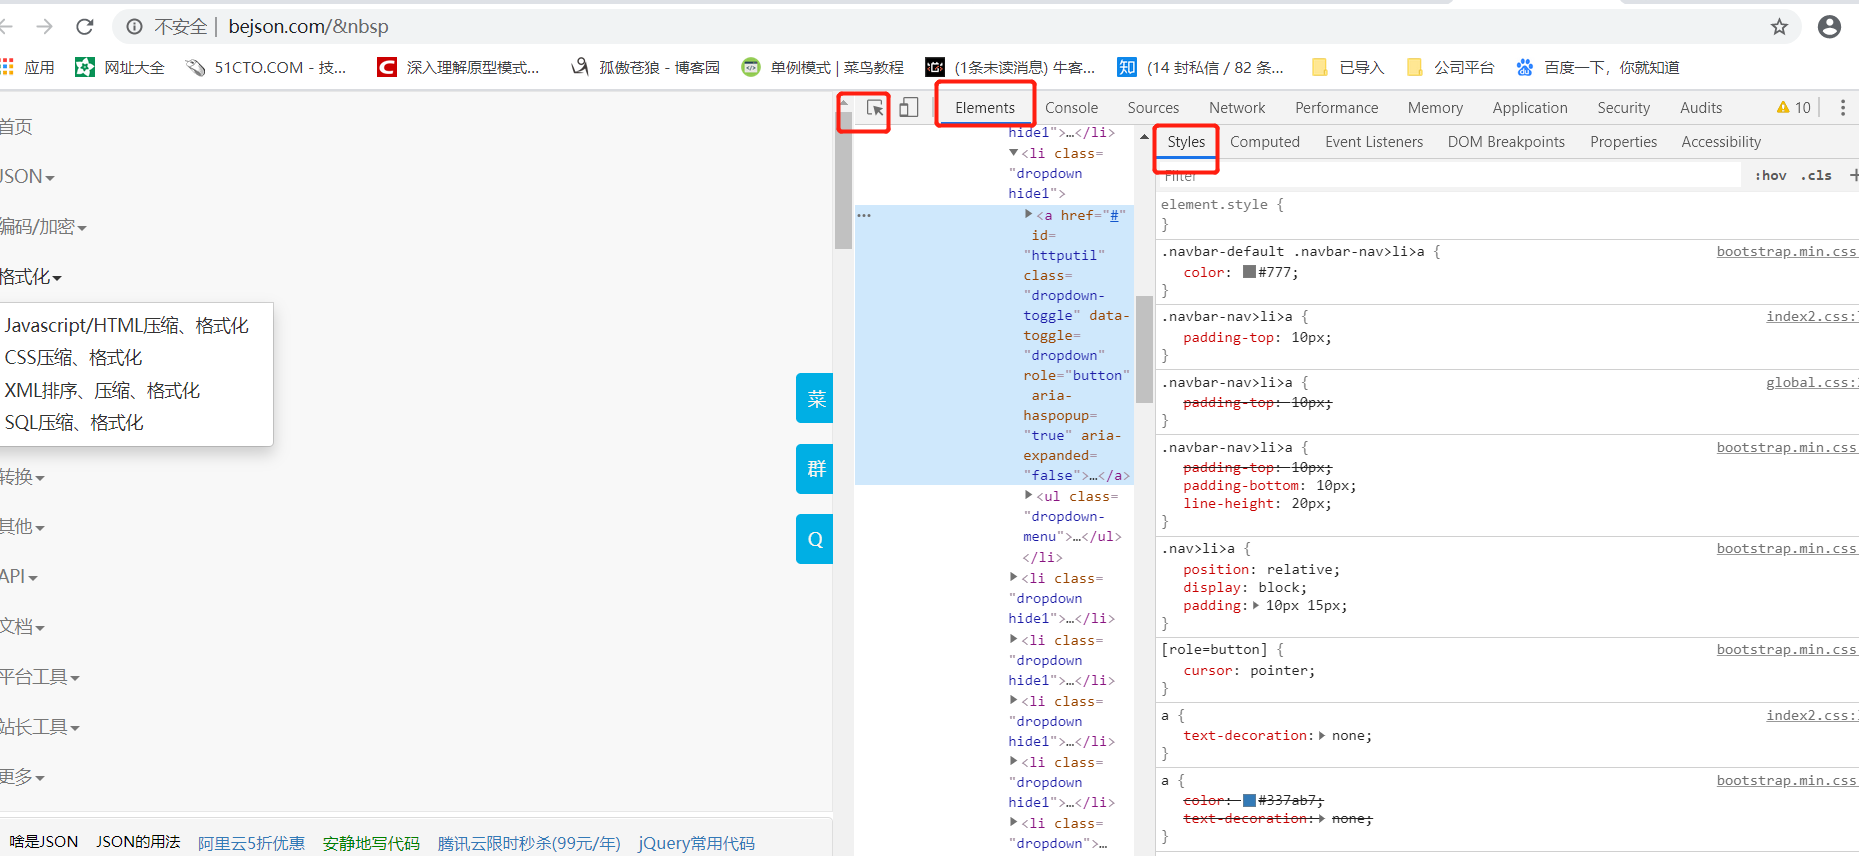Open the 已导入 bookmarks folder
This screenshot has width=1859, height=856.
(1348, 67)
